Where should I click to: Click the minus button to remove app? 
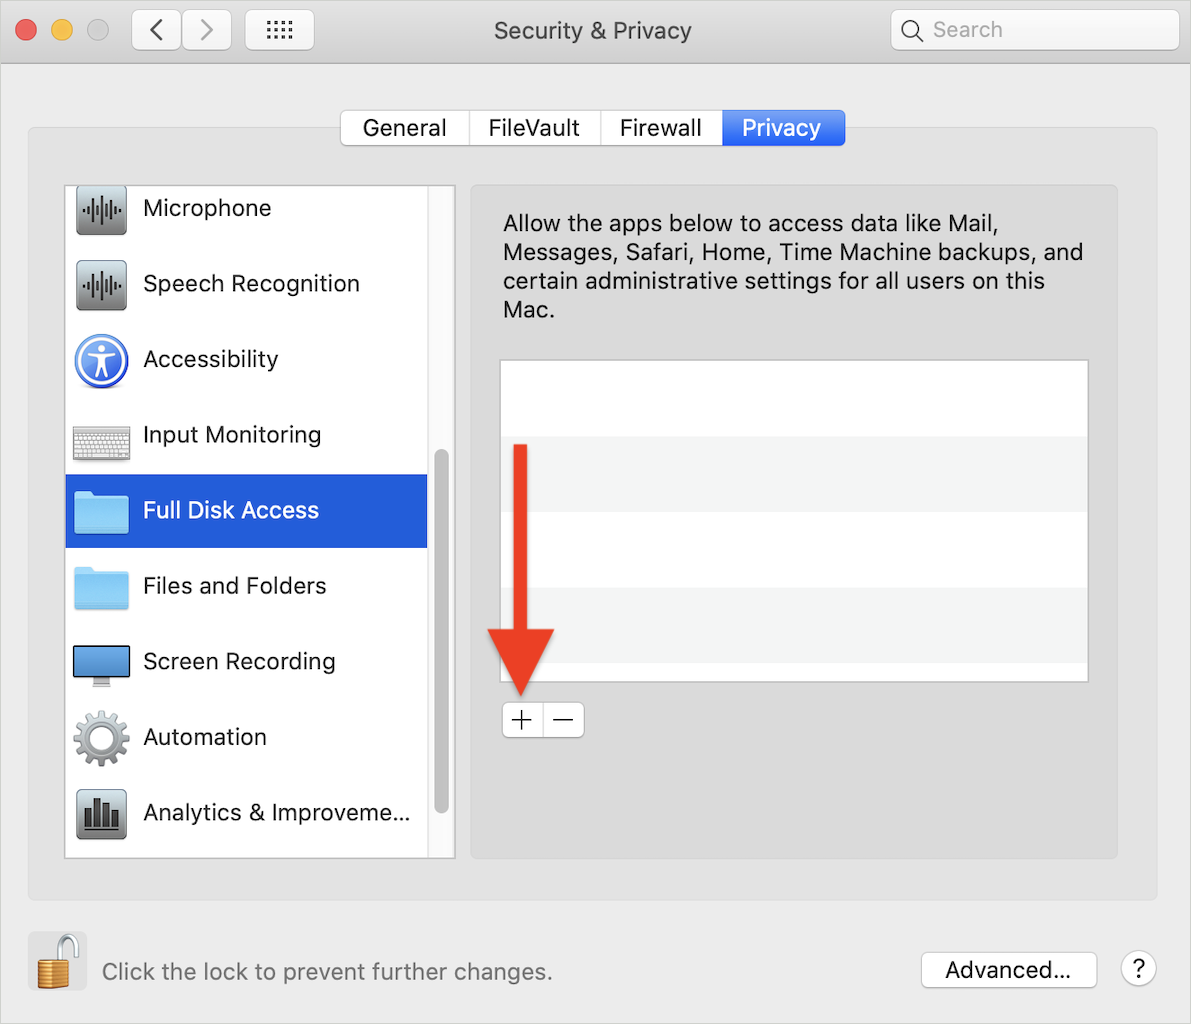[564, 720]
